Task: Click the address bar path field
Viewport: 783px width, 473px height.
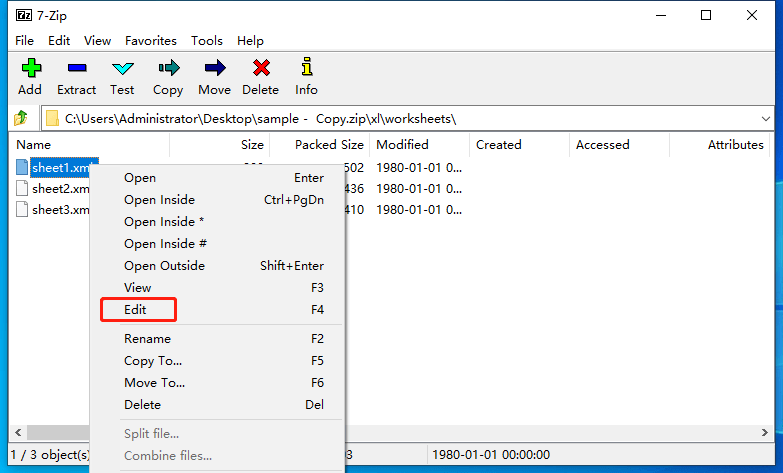Action: point(407,119)
